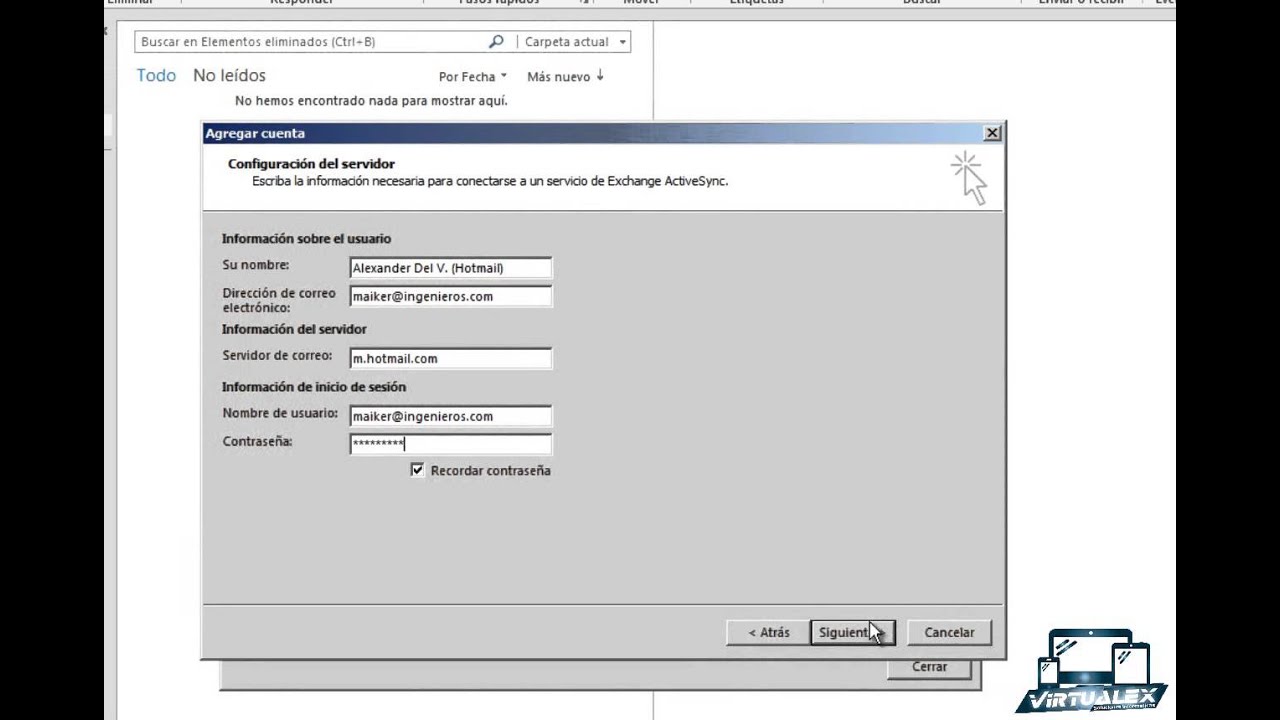Proceed with the Siguiente button
The image size is (1280, 720).
click(852, 632)
